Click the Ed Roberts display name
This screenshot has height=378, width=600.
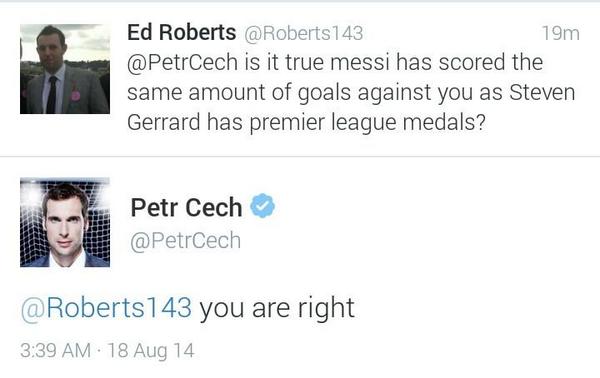coord(181,32)
